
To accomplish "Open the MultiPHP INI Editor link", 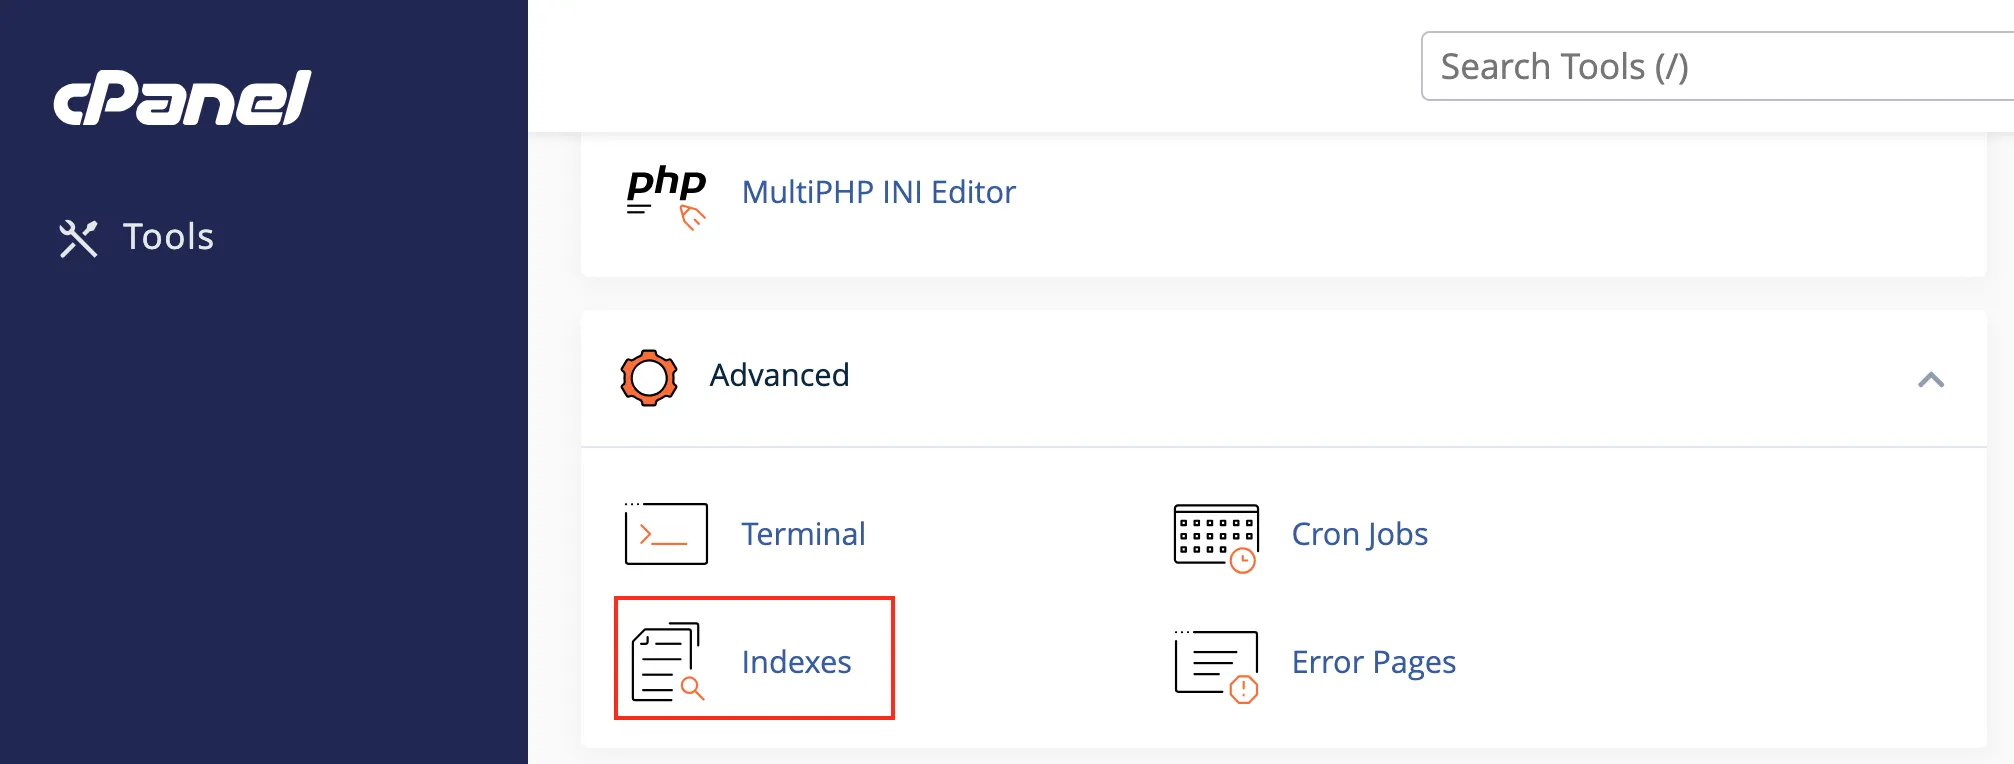I will point(878,192).
